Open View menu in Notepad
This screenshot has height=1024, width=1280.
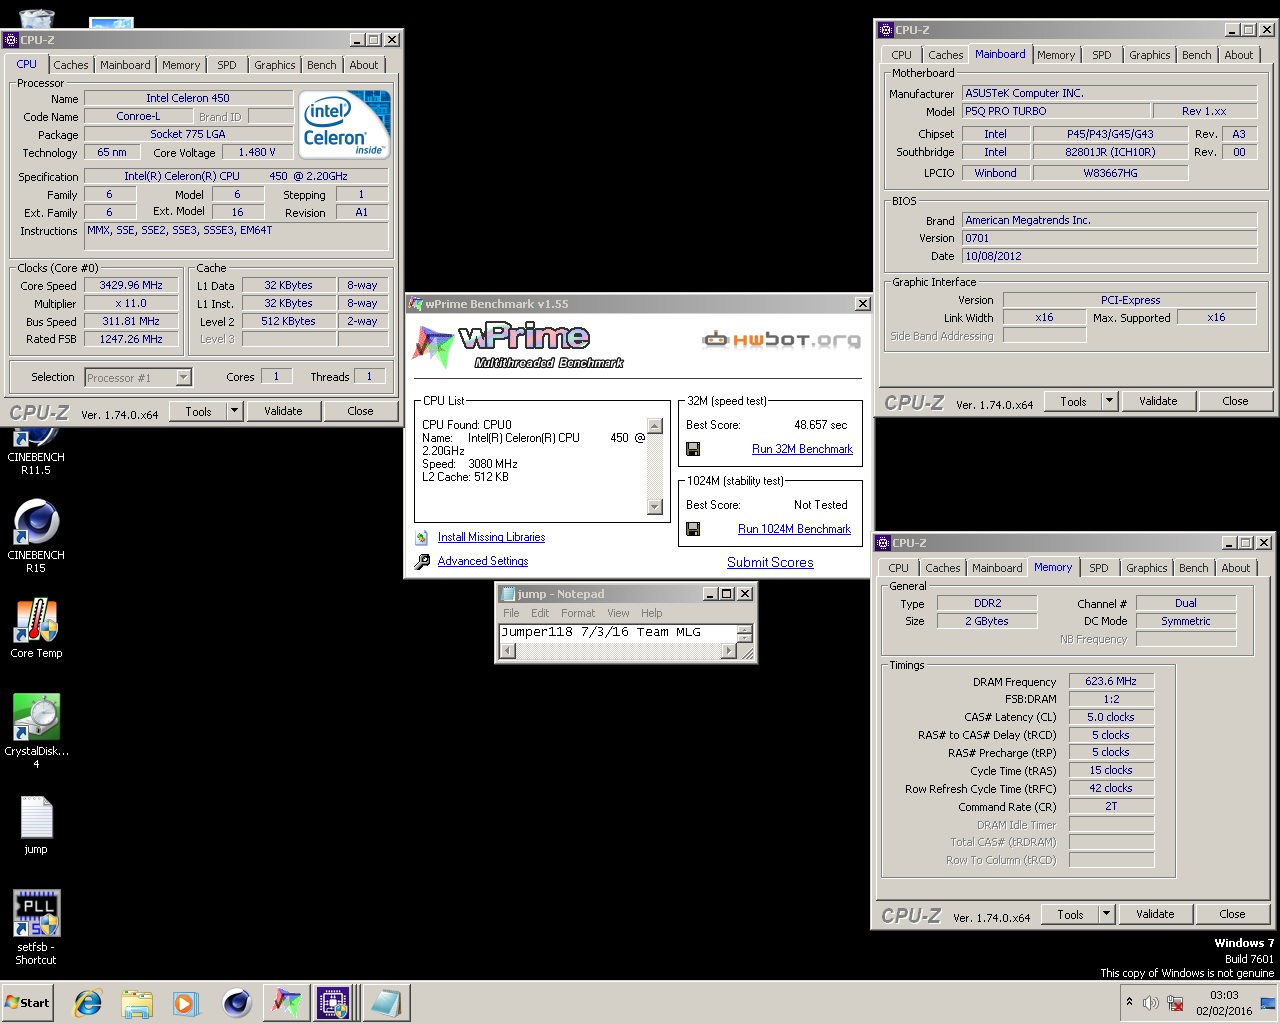point(618,613)
